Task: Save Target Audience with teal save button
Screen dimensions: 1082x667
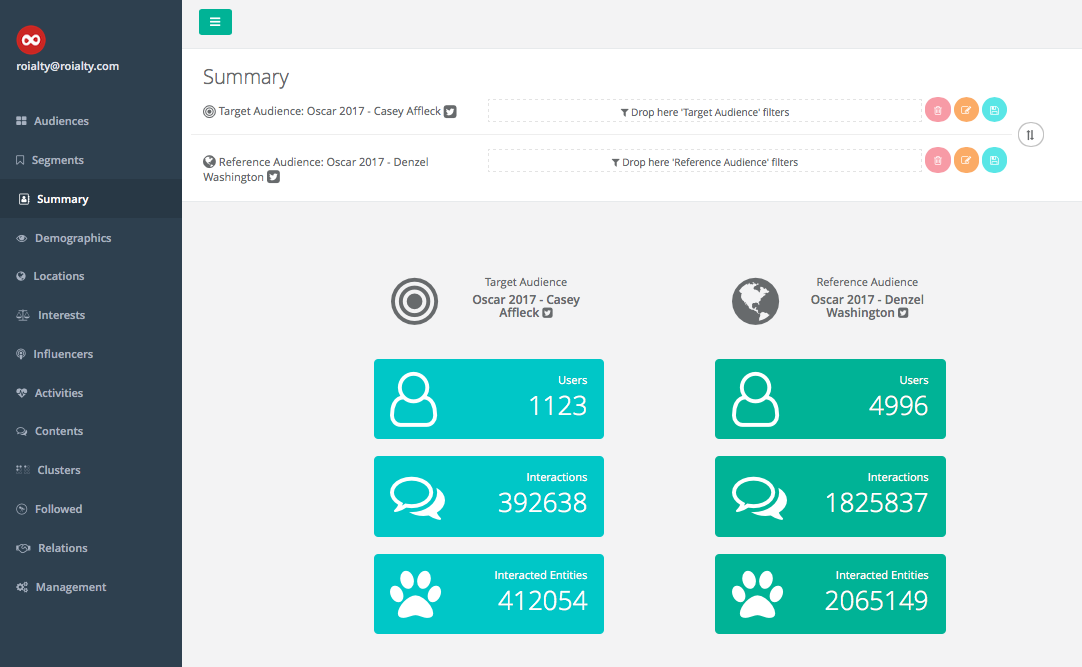Action: pyautogui.click(x=994, y=110)
